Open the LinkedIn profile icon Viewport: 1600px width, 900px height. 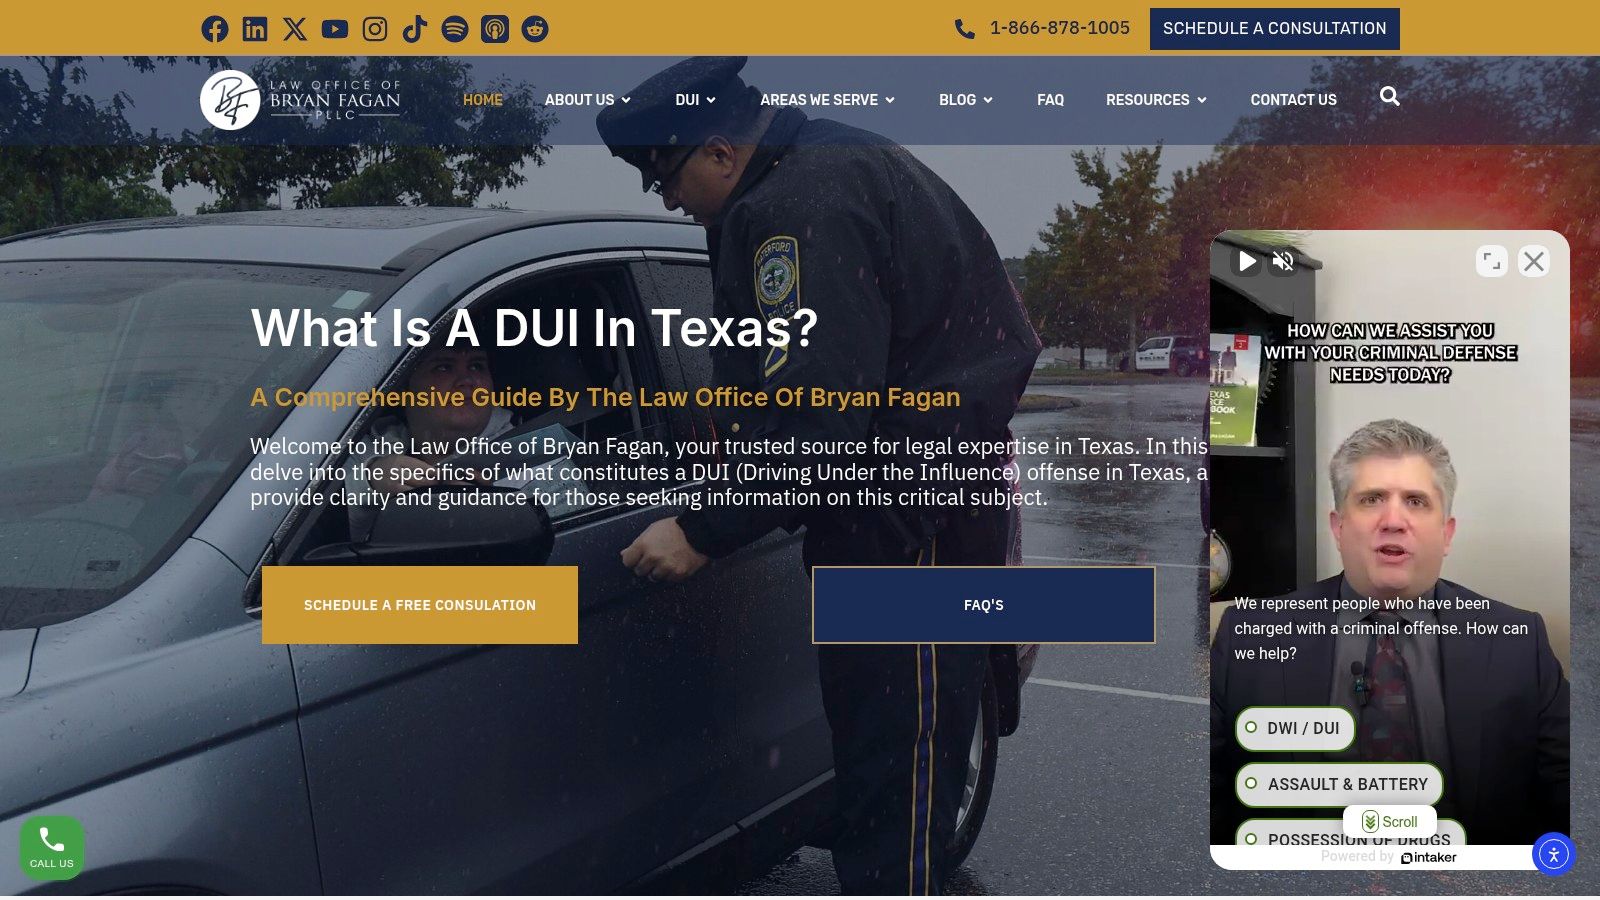[x=255, y=29]
